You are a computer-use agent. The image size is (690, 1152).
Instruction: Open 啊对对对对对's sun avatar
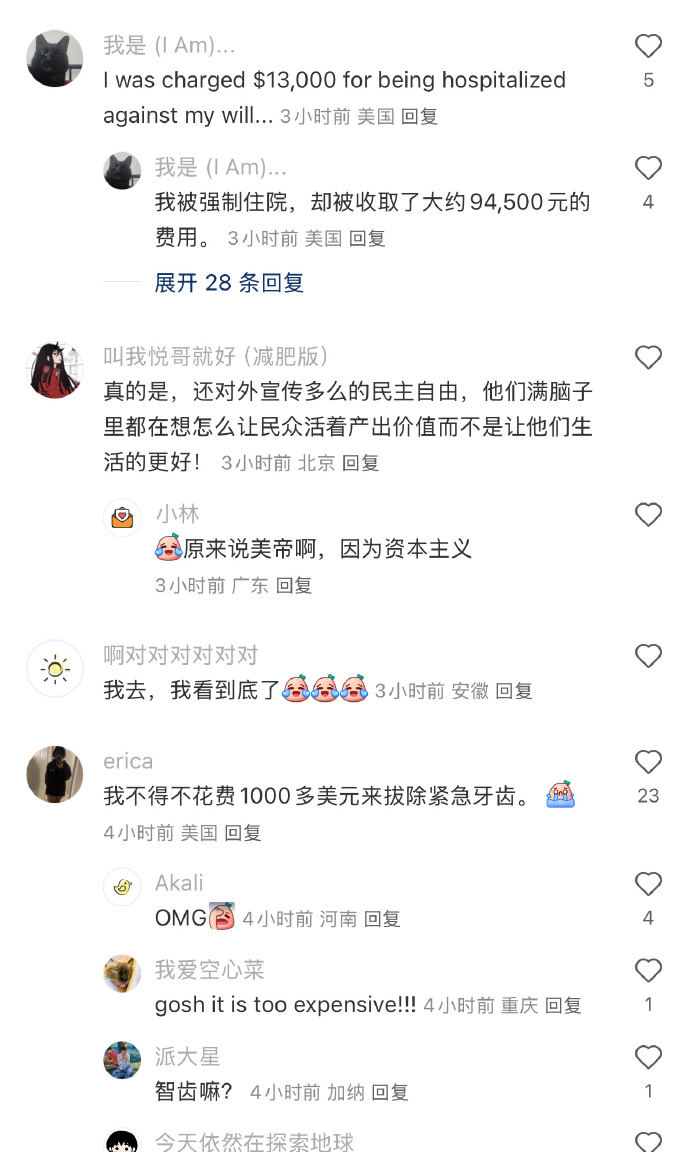point(55,669)
